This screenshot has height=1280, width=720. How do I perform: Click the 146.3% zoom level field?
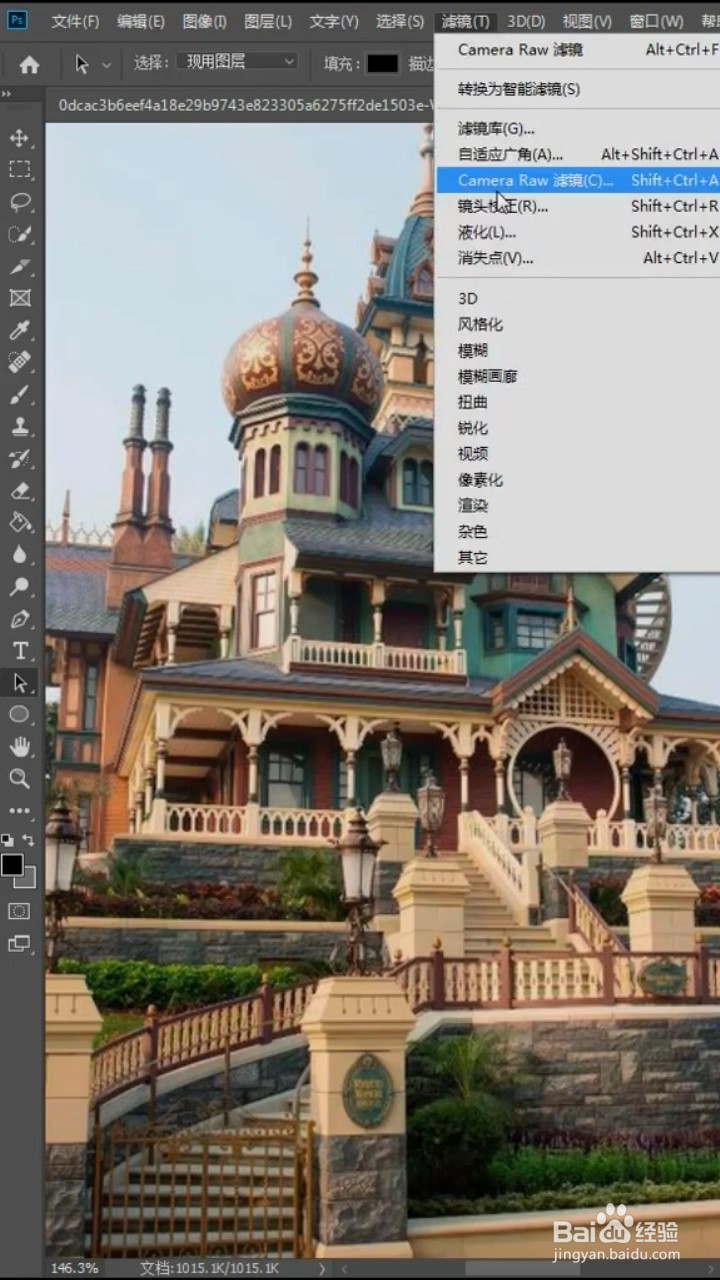75,1267
